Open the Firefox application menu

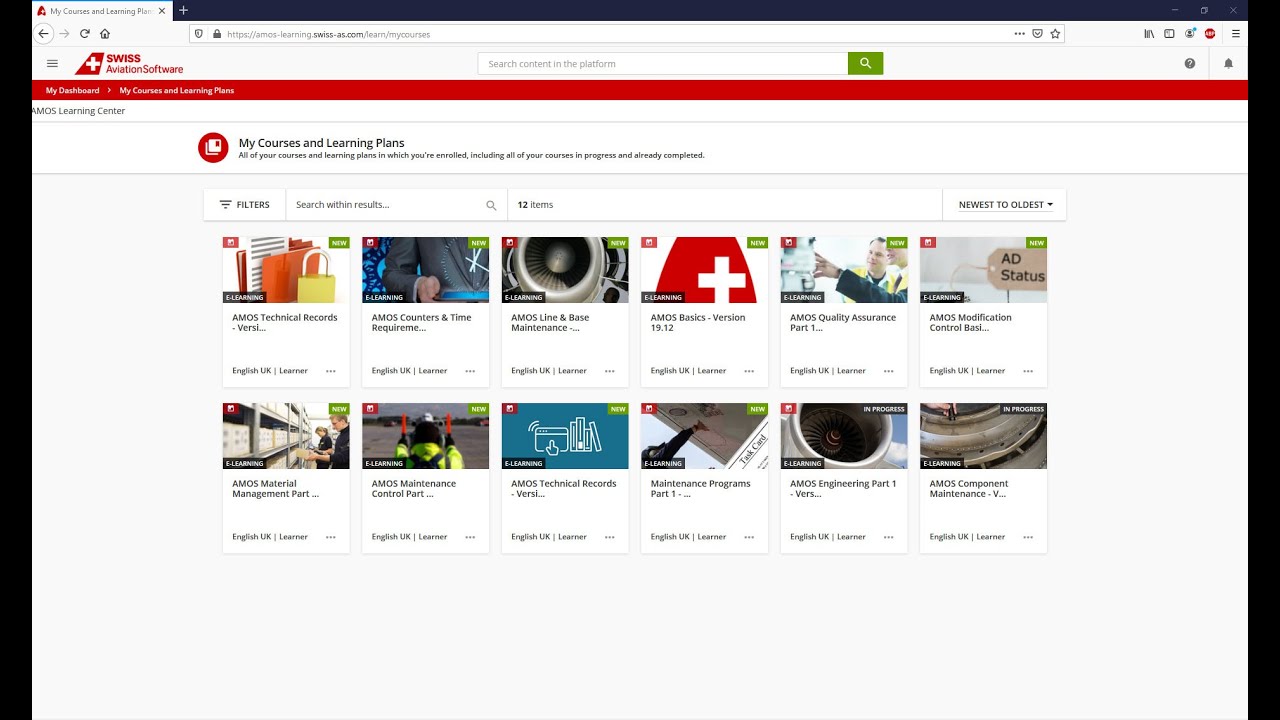click(x=1236, y=33)
